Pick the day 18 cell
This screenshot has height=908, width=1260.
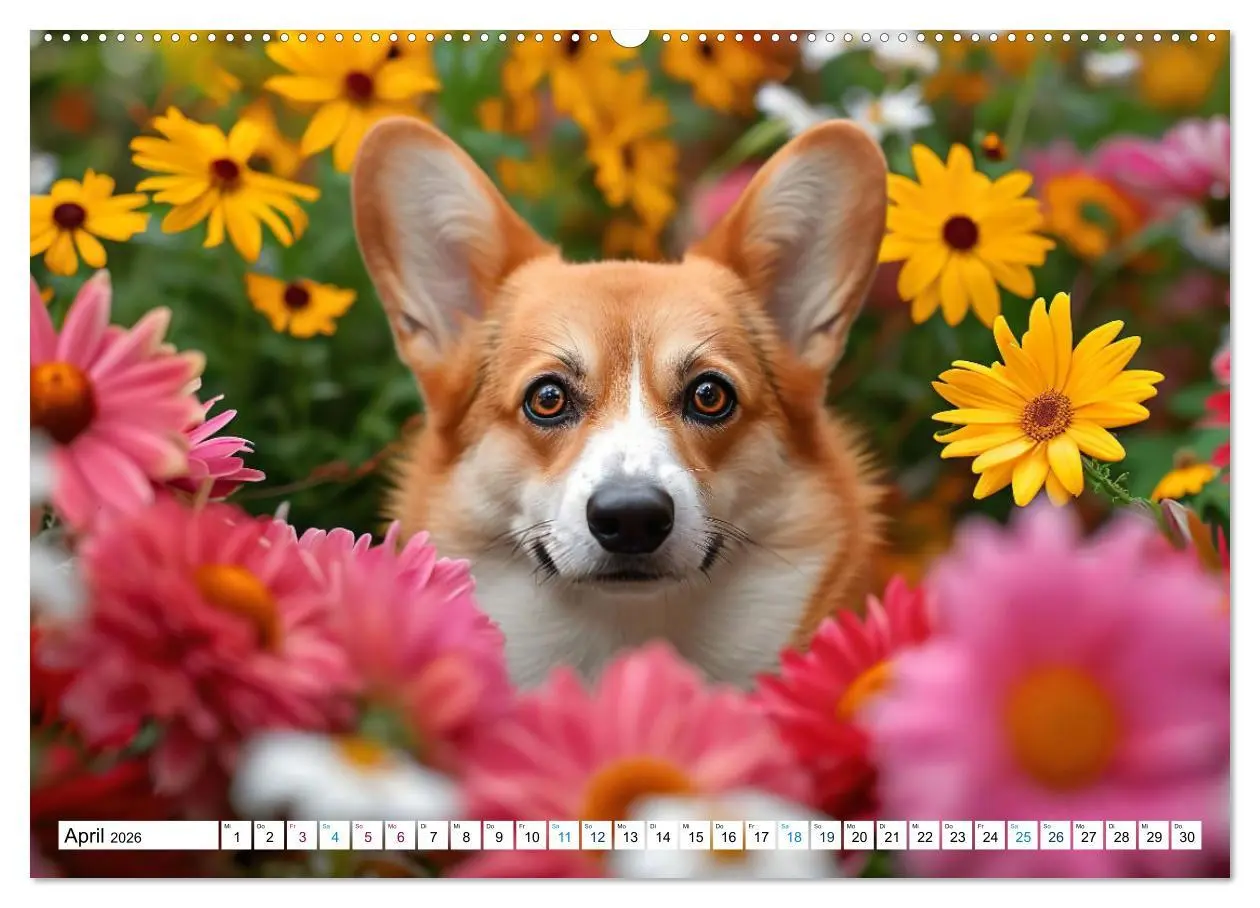794,836
